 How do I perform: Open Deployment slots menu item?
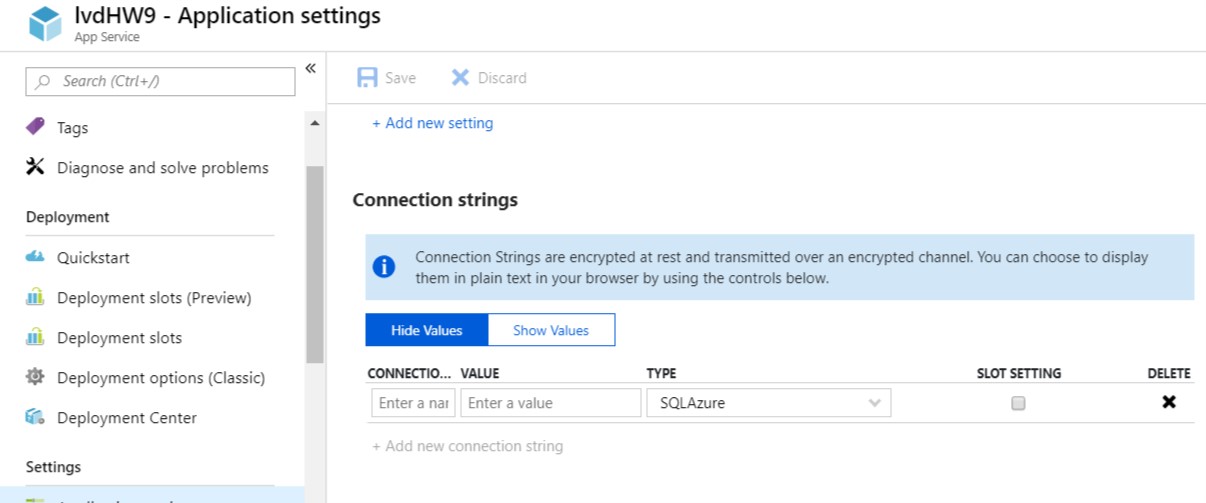[119, 338]
